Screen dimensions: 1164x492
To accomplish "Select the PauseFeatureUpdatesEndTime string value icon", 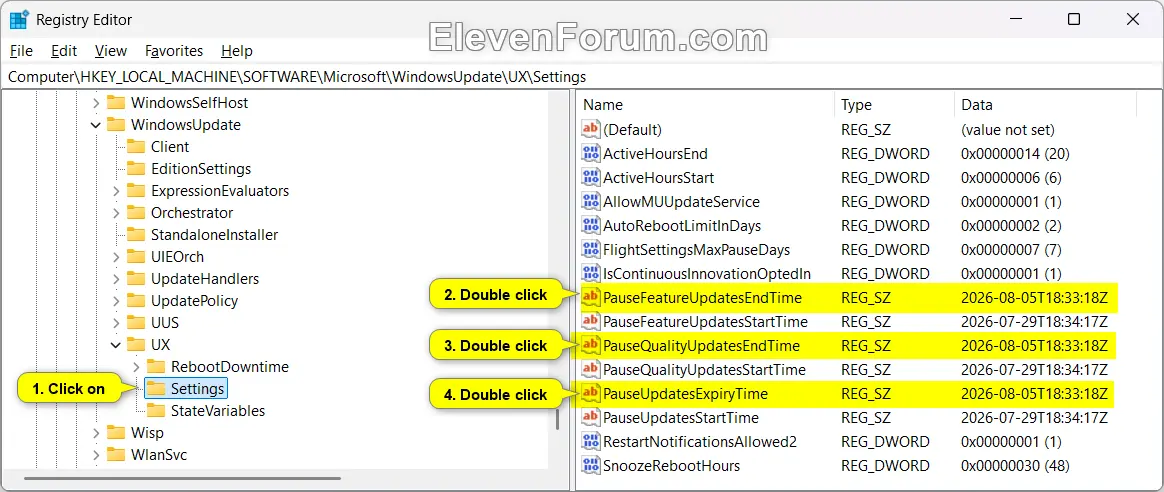I will click(x=591, y=298).
